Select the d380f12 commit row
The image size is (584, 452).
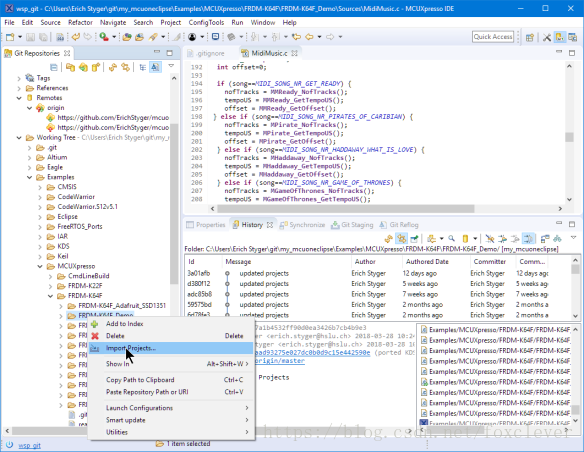click(x=377, y=284)
